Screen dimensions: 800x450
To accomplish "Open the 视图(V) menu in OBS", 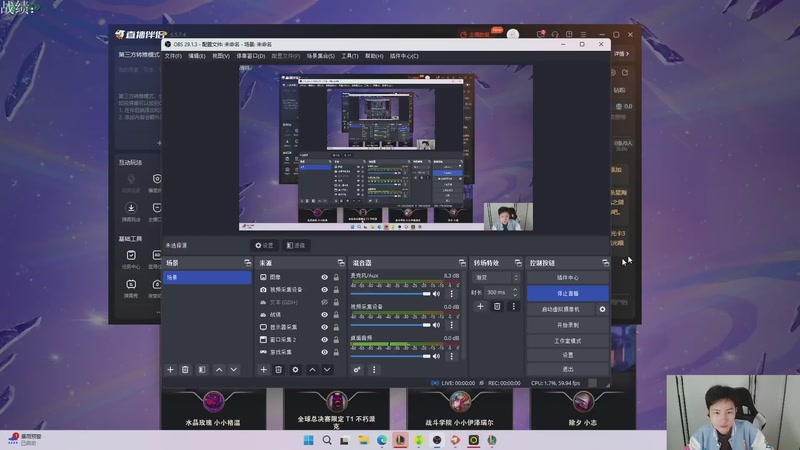I will pyautogui.click(x=220, y=56).
